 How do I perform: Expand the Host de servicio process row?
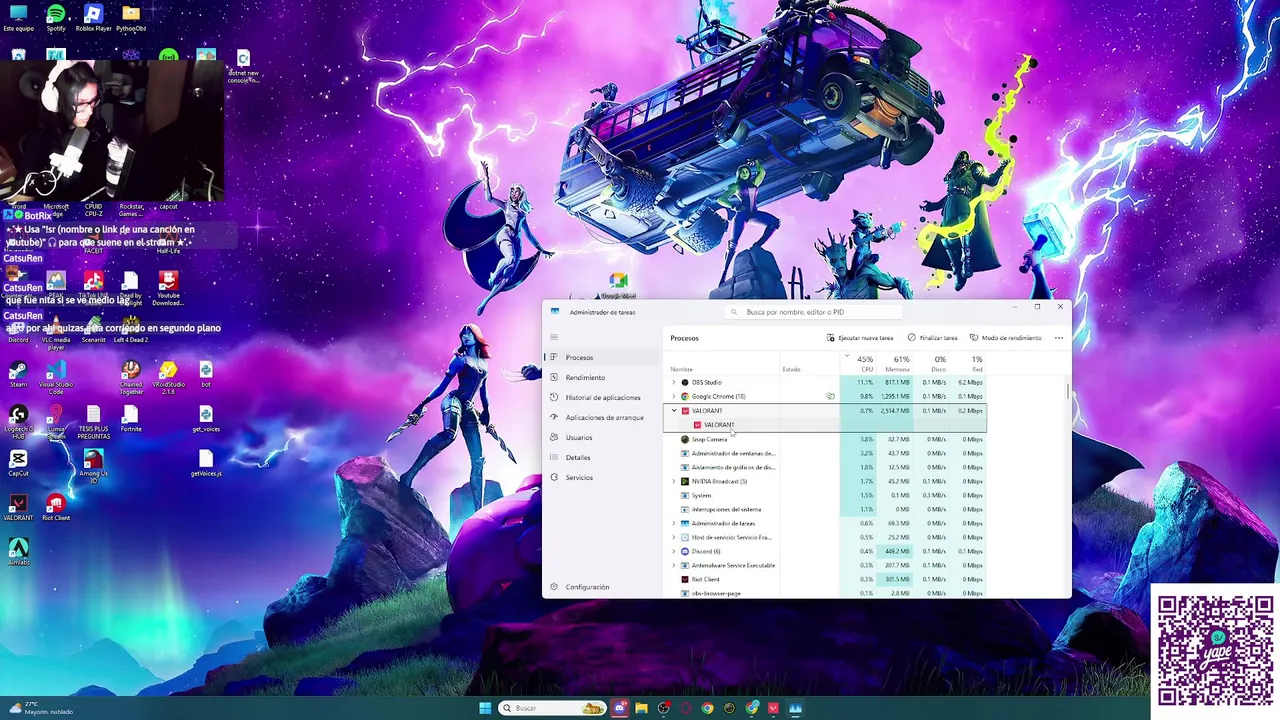(x=674, y=537)
